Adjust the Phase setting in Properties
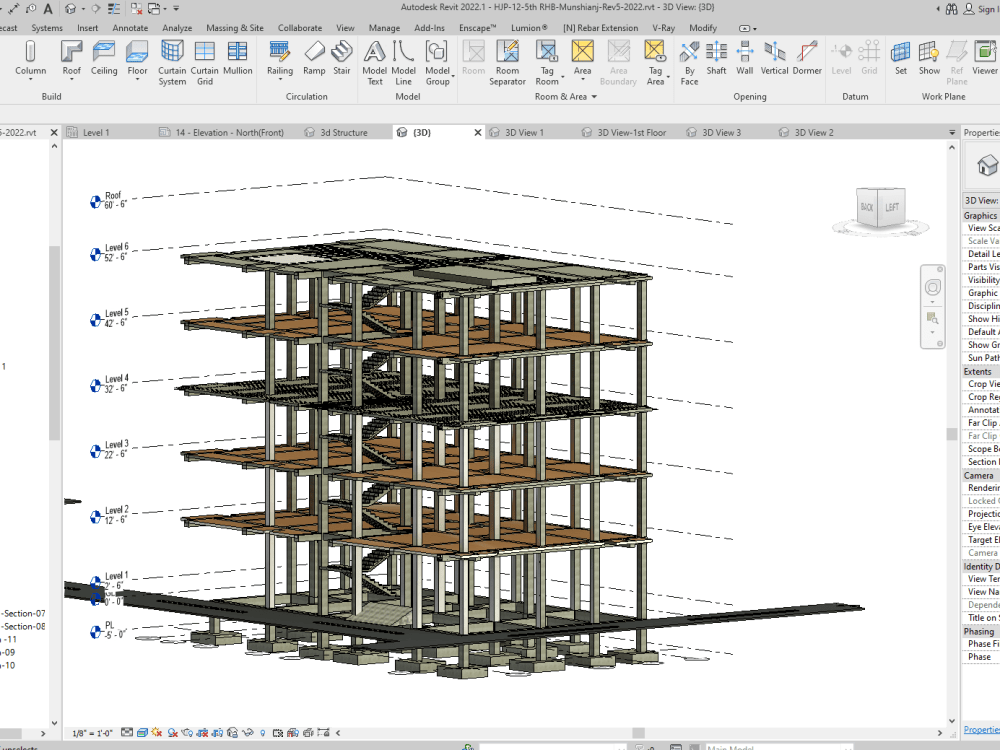 (995, 657)
